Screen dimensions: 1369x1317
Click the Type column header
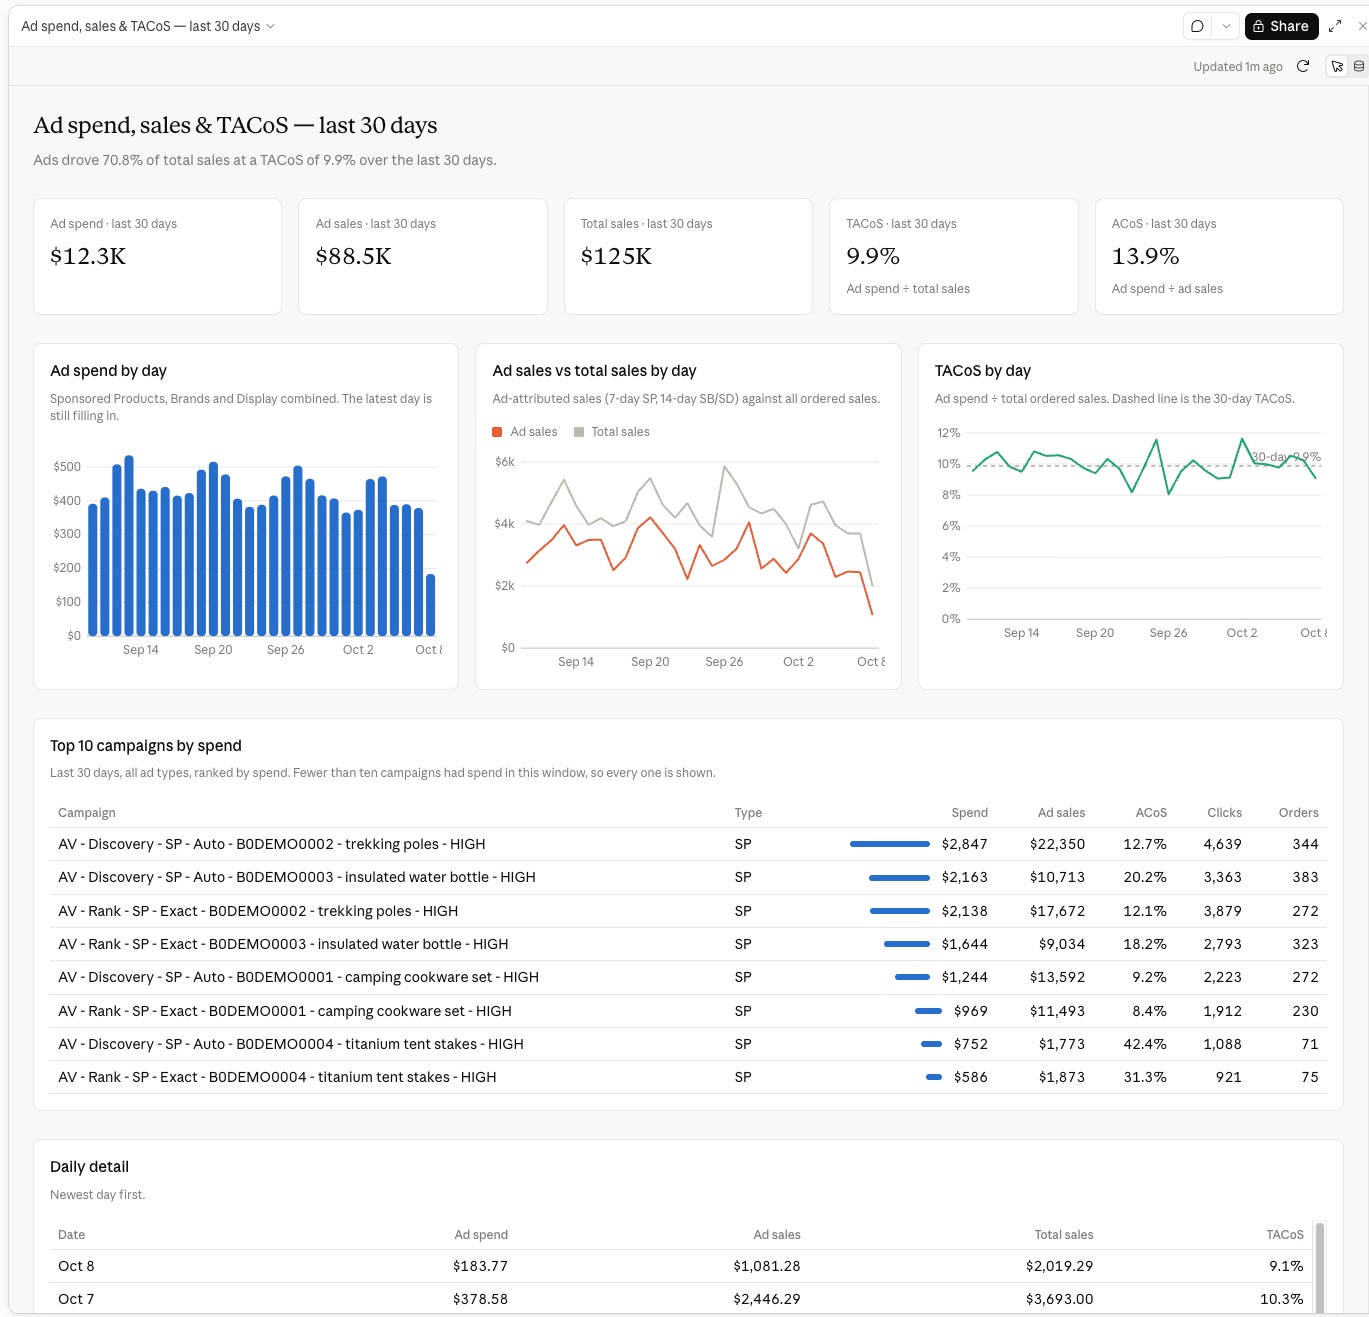(748, 813)
